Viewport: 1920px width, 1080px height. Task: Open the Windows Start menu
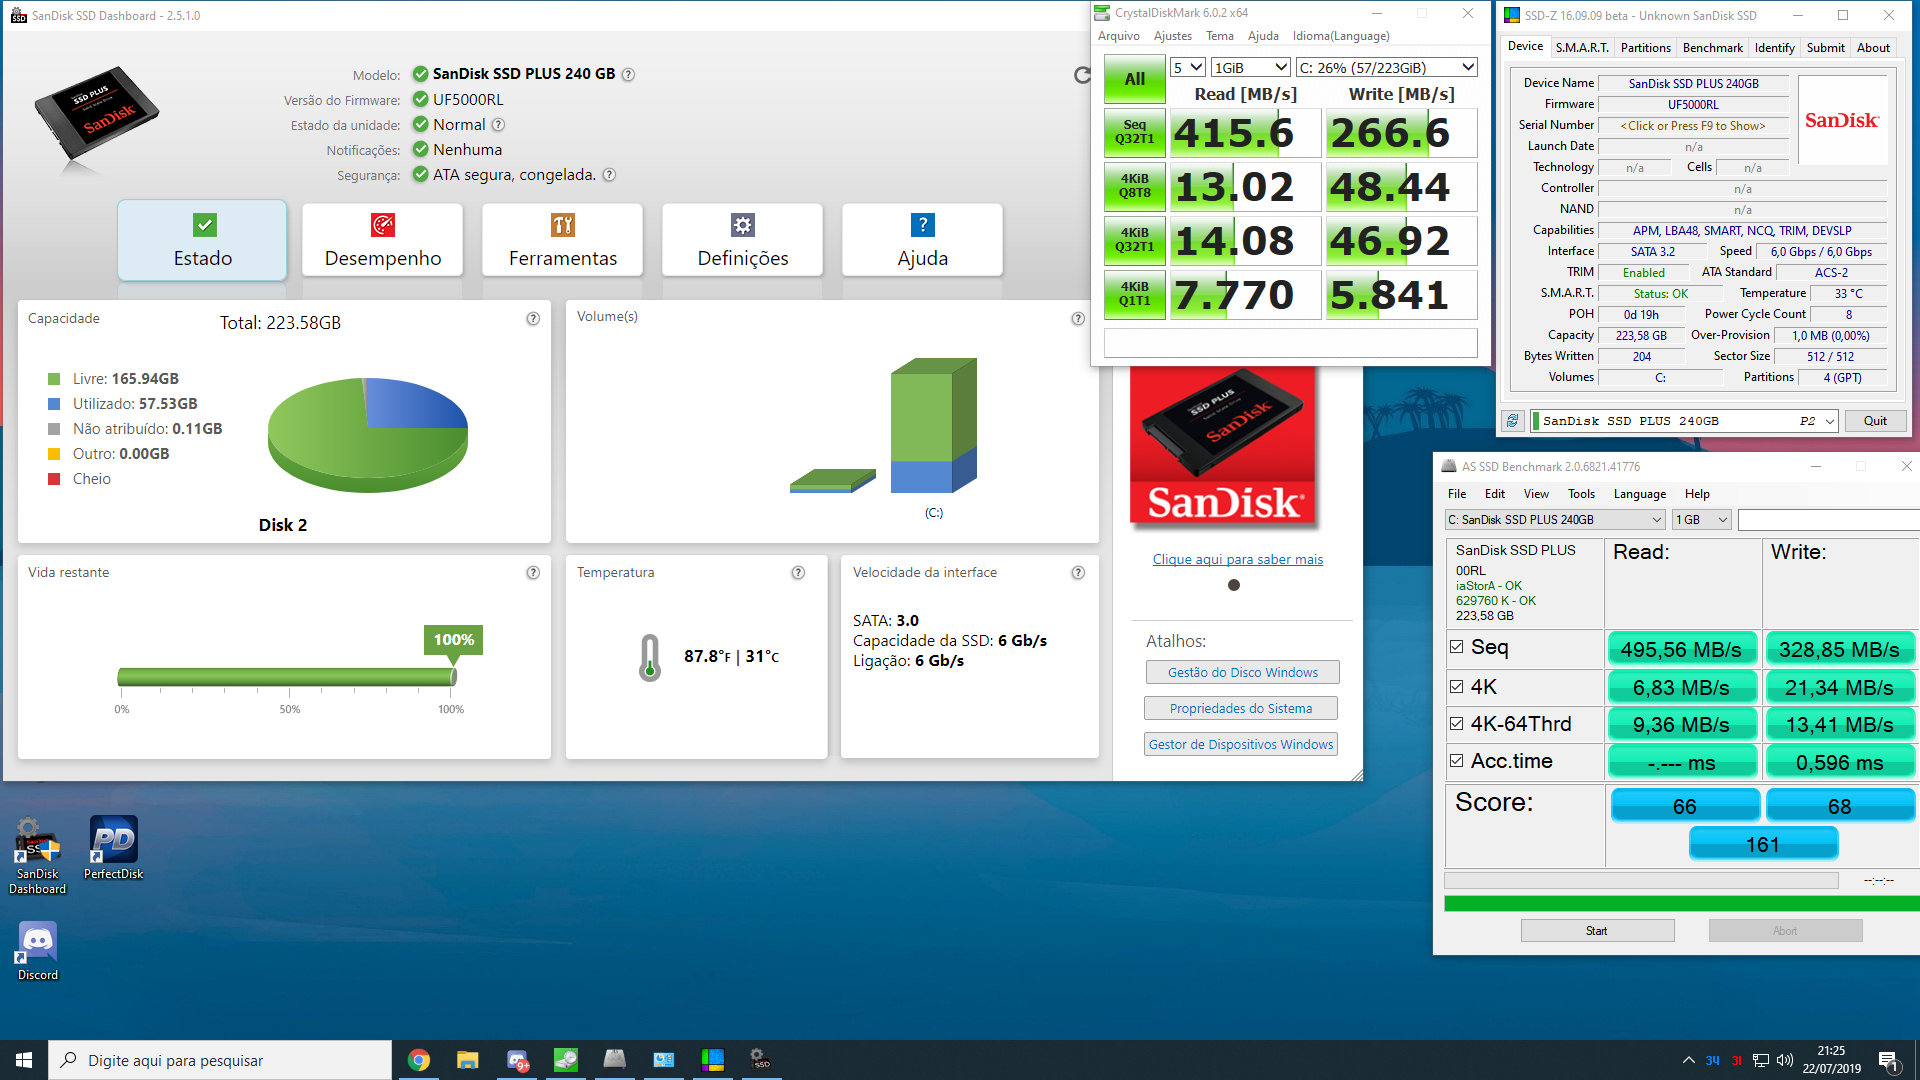[x=24, y=1060]
